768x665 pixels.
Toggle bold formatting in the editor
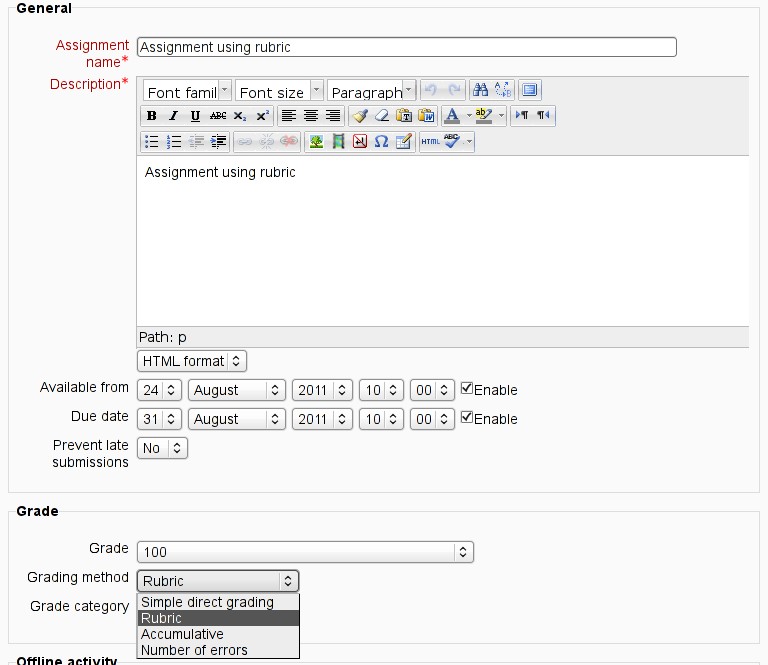(152, 116)
